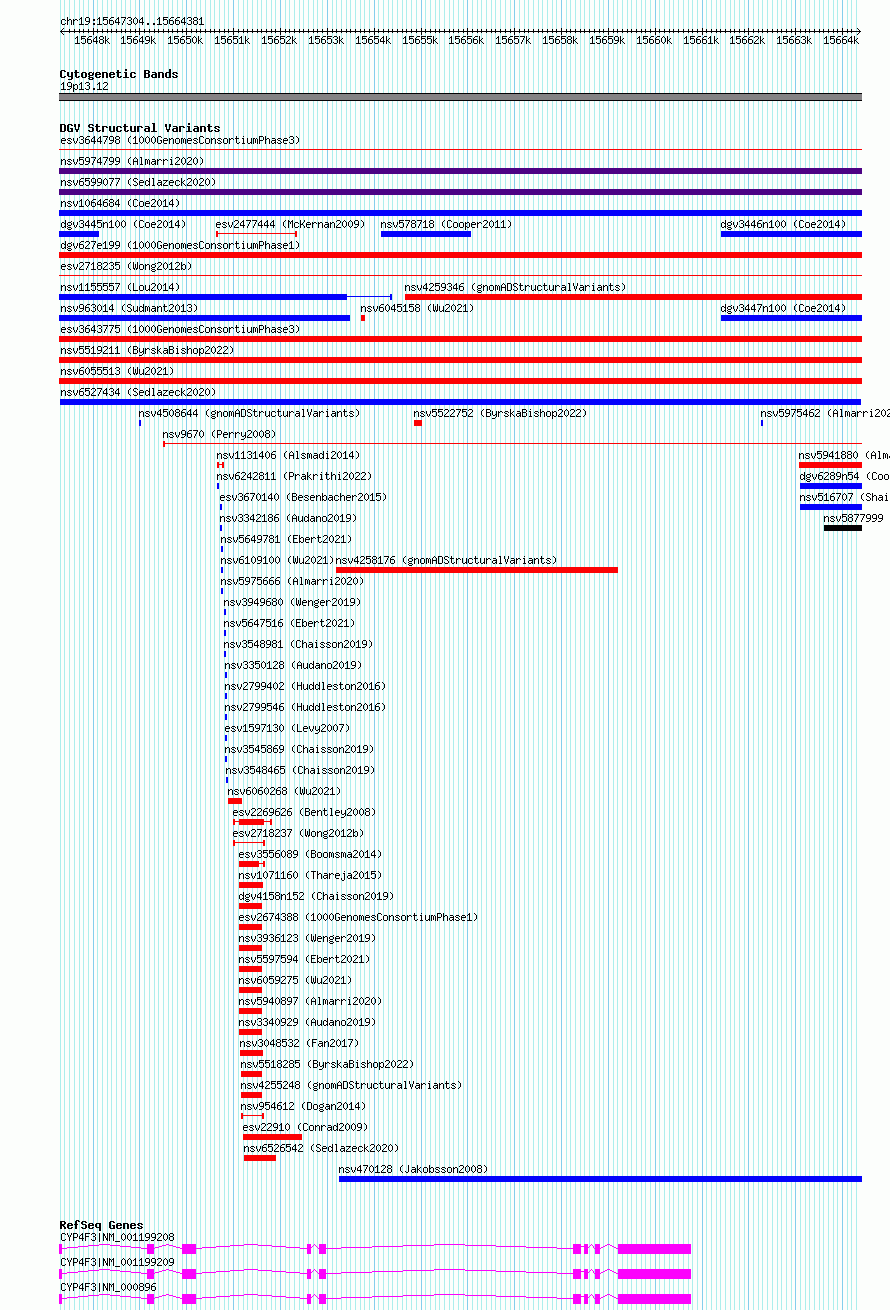Open esv3670140 (Besenbacher2015) variant

[304, 497]
